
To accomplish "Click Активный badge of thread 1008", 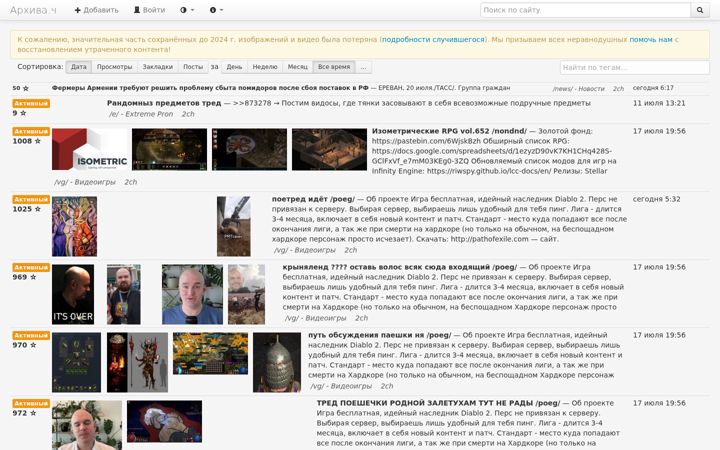I will [31, 131].
